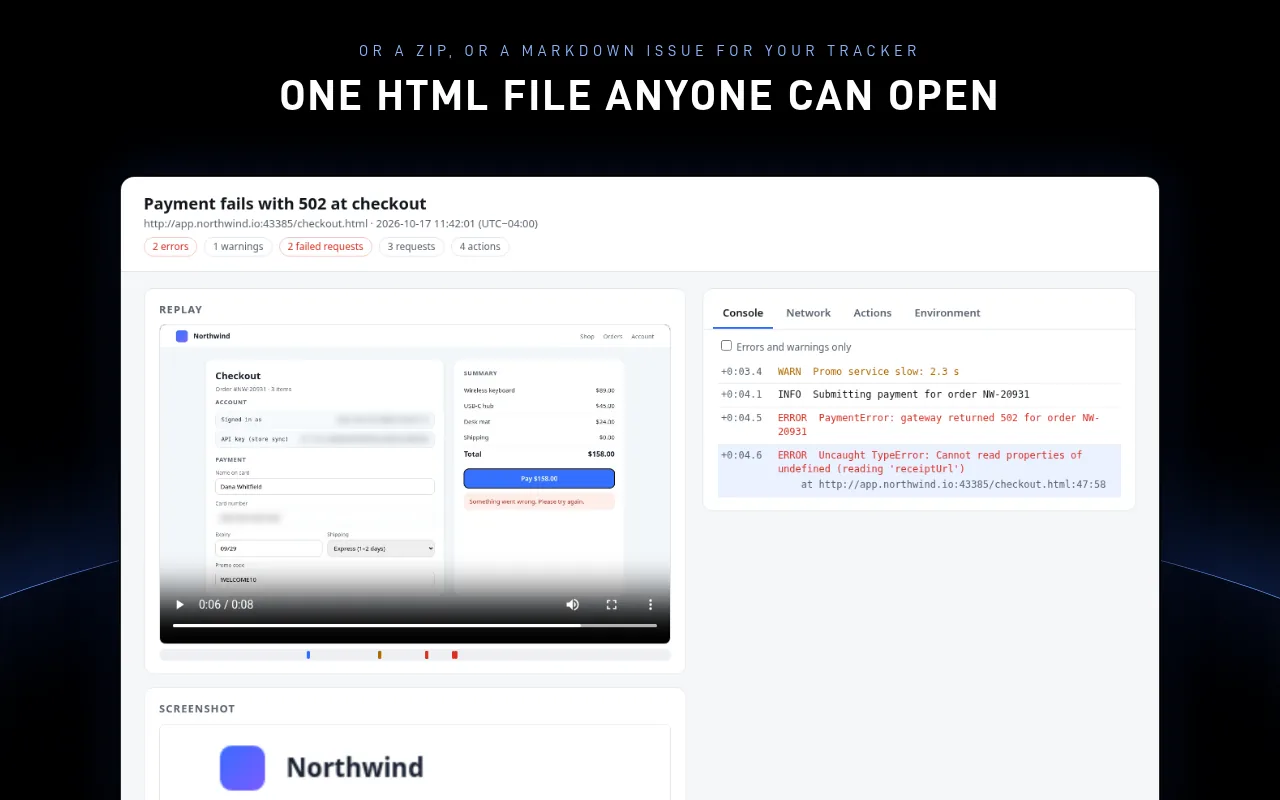1280x800 pixels.
Task: Select the WARN Promo service slow log
Action: (919, 372)
